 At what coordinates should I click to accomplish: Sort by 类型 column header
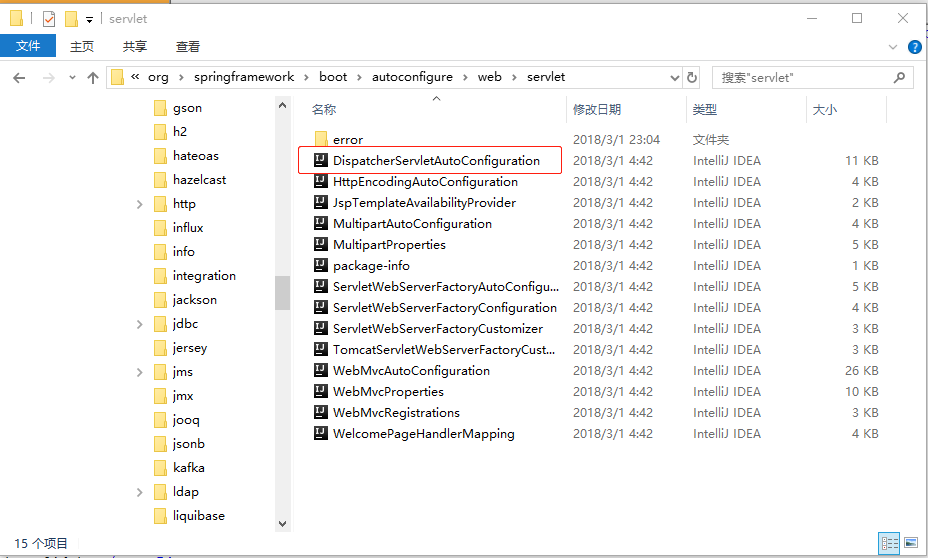[704, 109]
